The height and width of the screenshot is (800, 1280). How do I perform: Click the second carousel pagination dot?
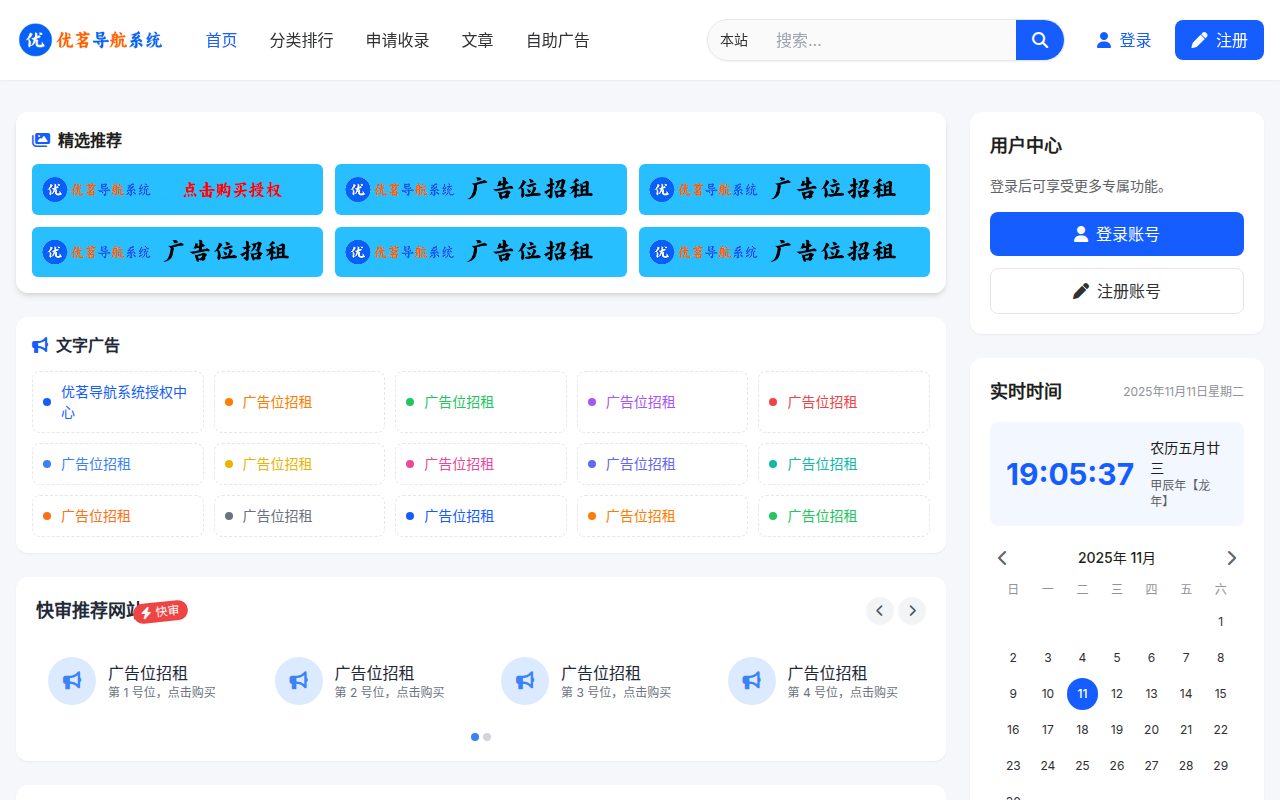tap(487, 737)
